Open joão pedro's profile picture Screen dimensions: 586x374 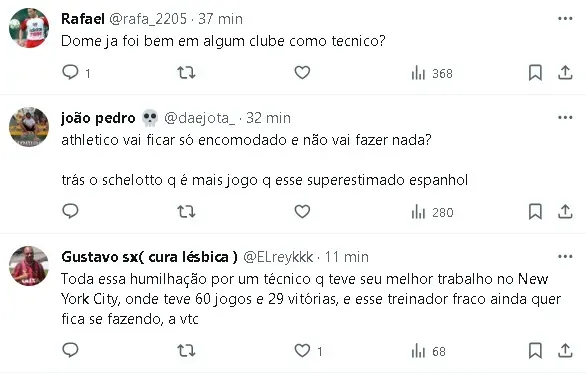(29, 127)
